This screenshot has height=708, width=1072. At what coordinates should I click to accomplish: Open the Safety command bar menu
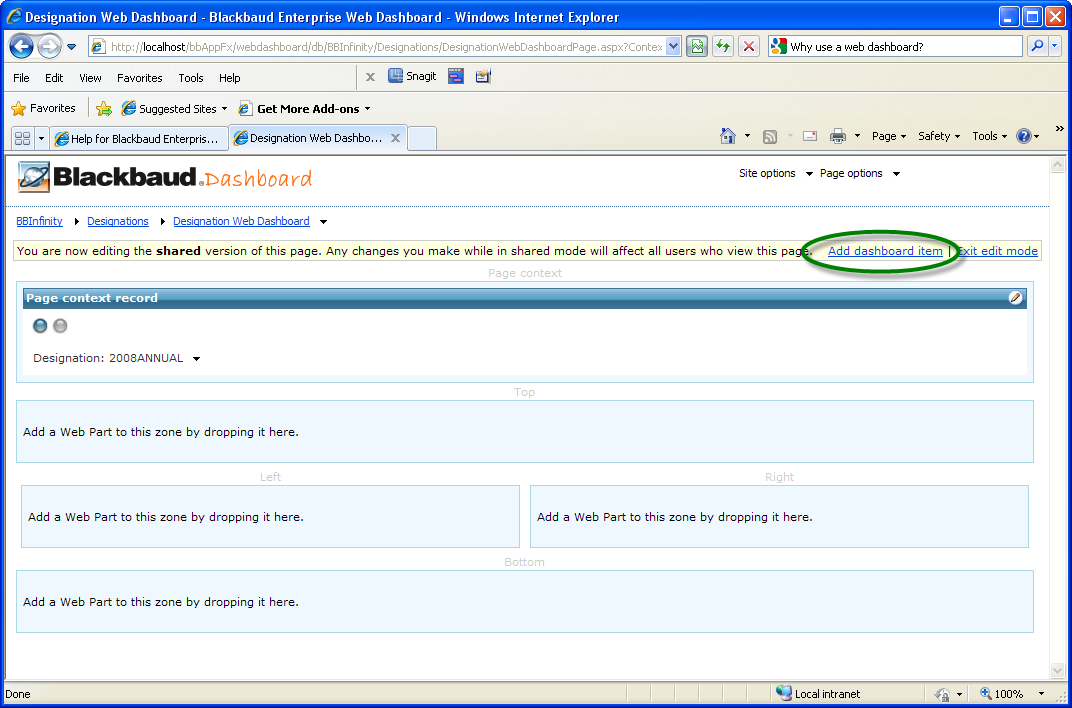click(939, 136)
